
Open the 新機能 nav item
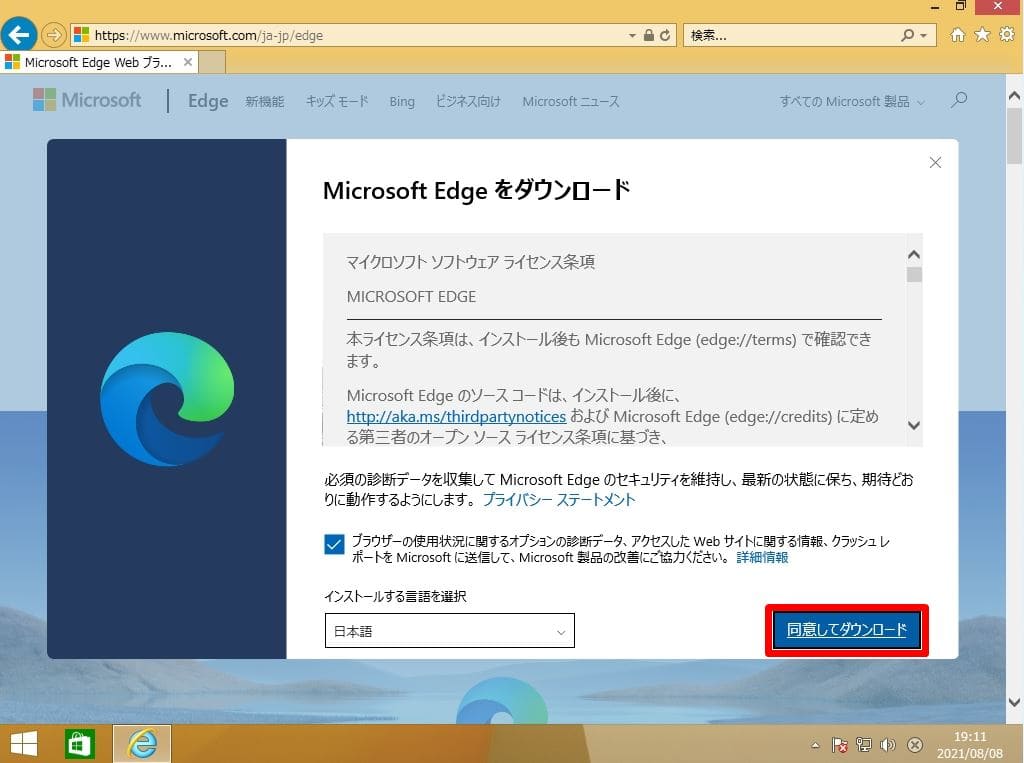tap(264, 101)
